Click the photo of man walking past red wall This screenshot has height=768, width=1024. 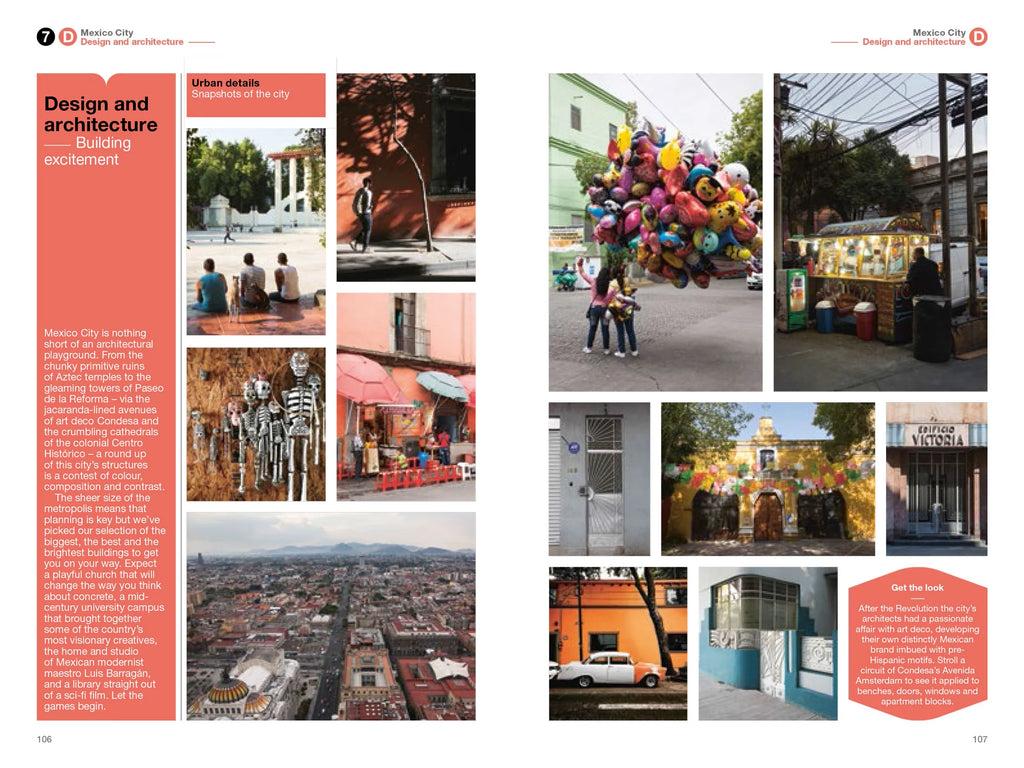point(405,177)
